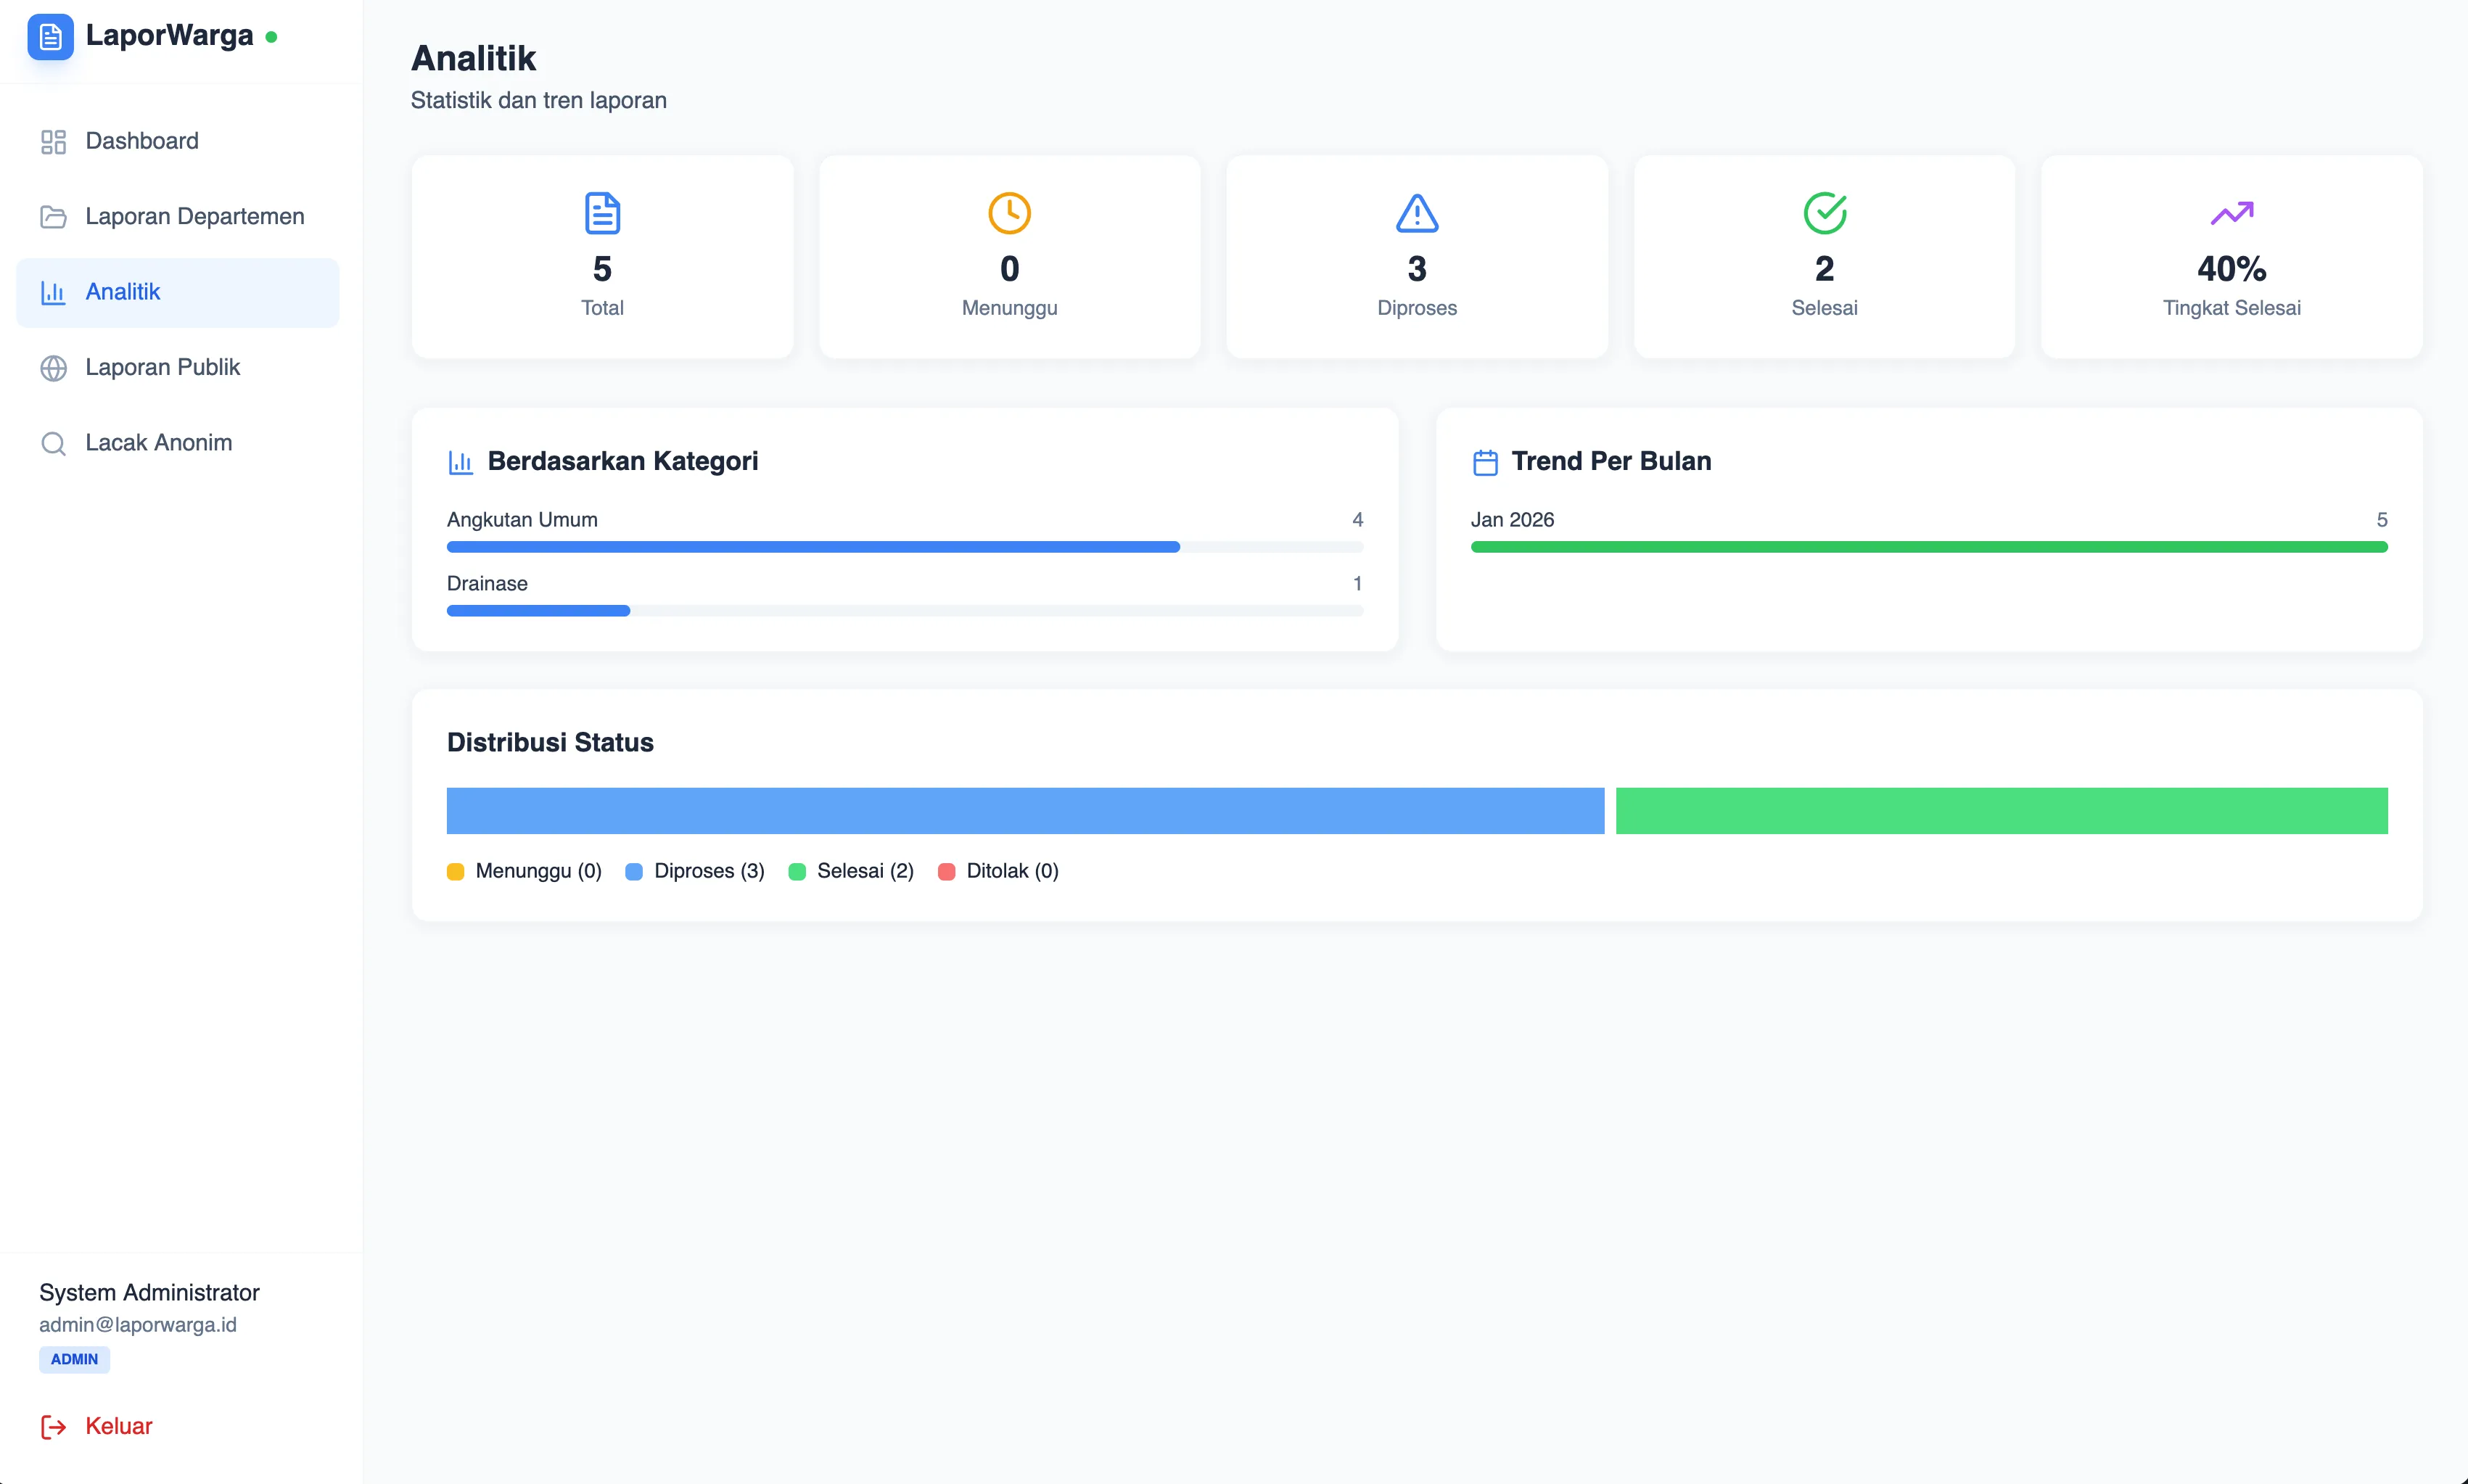This screenshot has width=2468, height=1484.
Task: Click the green check icon on Selesai card
Action: click(x=1824, y=212)
